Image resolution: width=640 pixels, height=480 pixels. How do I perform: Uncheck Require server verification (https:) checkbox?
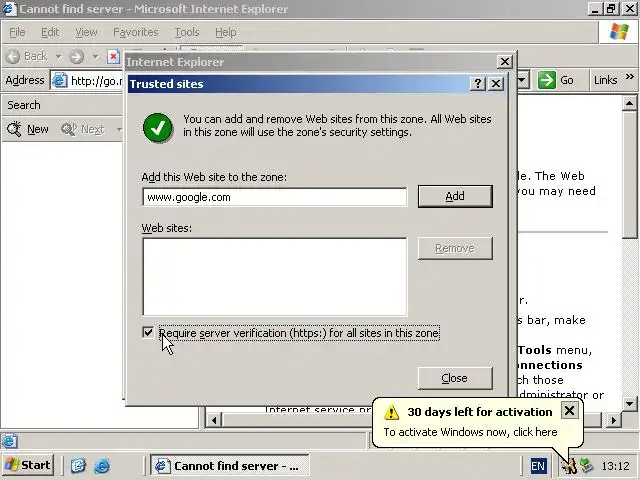point(148,332)
